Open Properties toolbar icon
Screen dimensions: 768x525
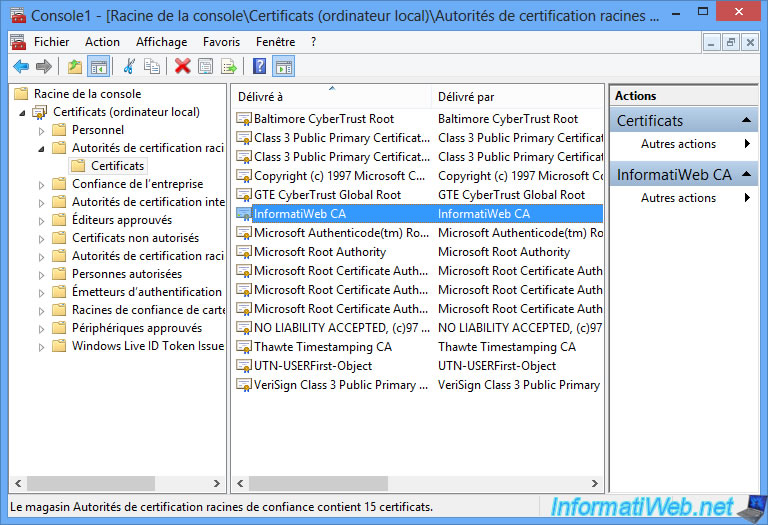pos(206,66)
